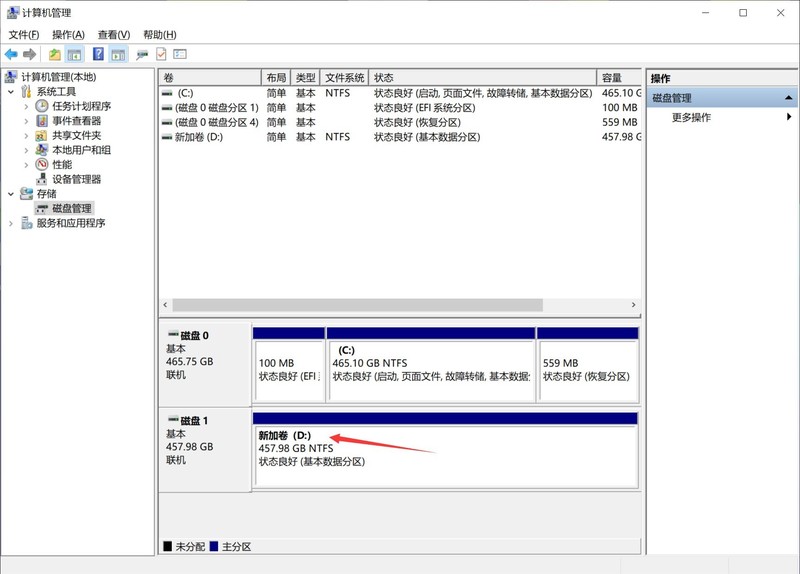
Task: Collapse the Storage tree node
Action: tap(11, 194)
